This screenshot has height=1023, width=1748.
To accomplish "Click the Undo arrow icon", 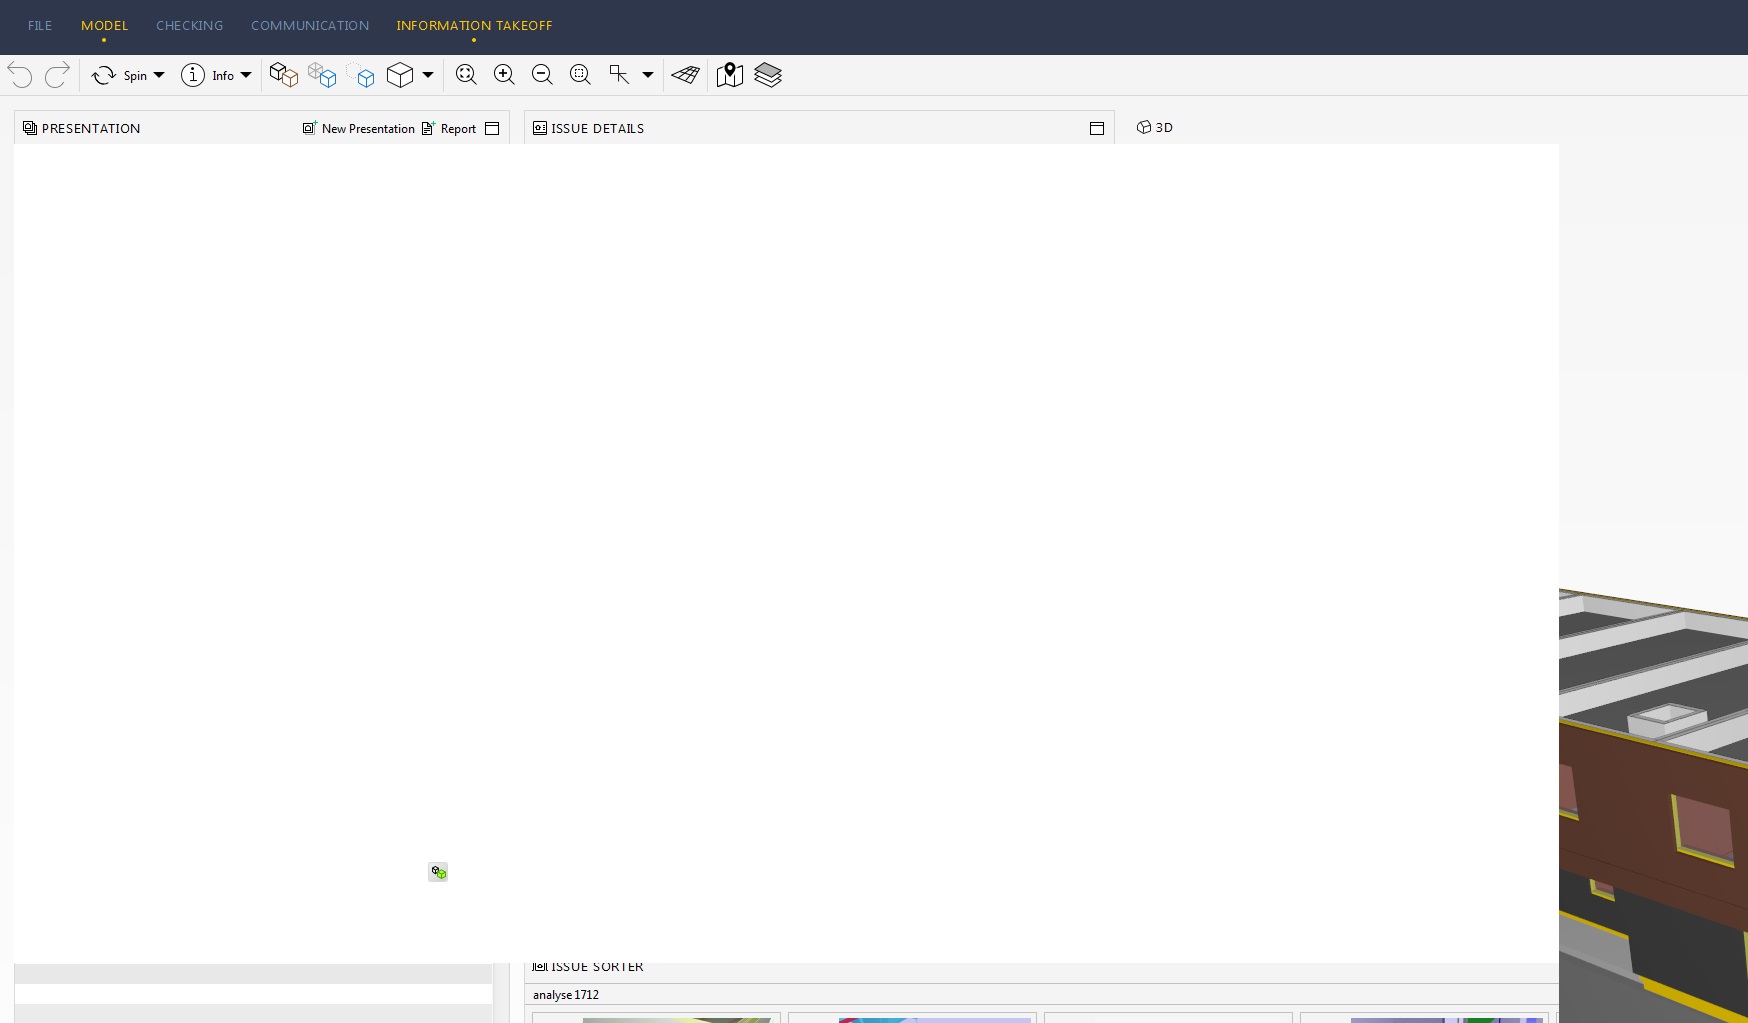I will (20, 75).
